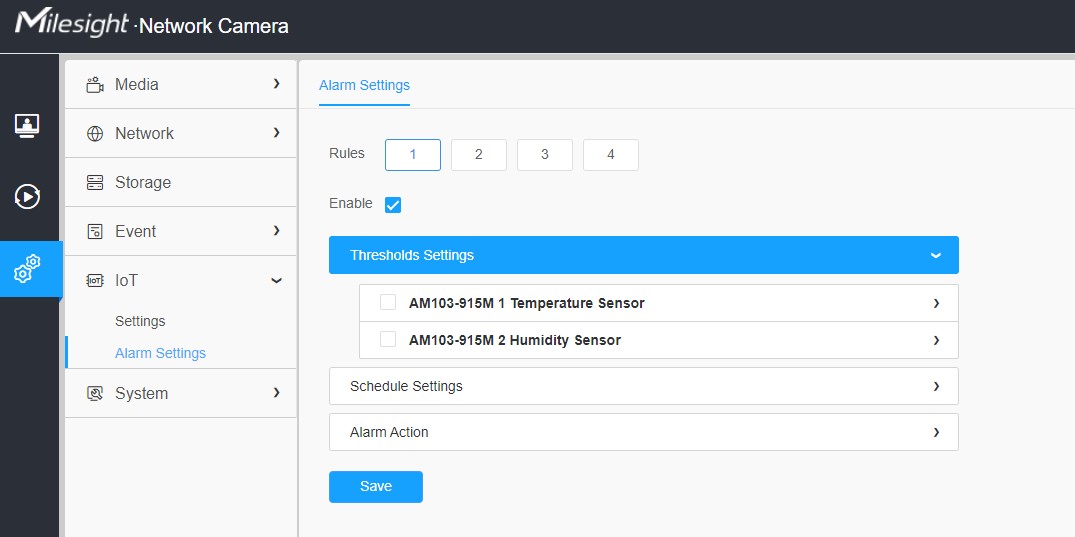Expand Temperature Sensor row arrow
Screen dimensions: 1075x537
point(937,303)
